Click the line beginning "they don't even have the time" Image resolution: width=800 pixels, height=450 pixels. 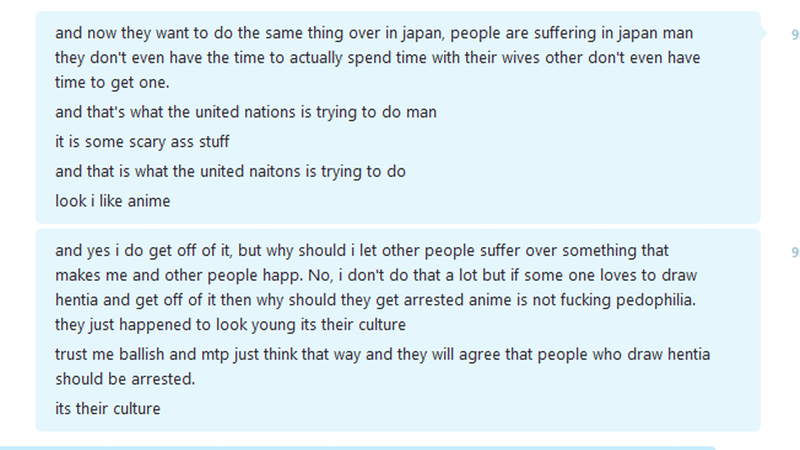click(x=378, y=58)
